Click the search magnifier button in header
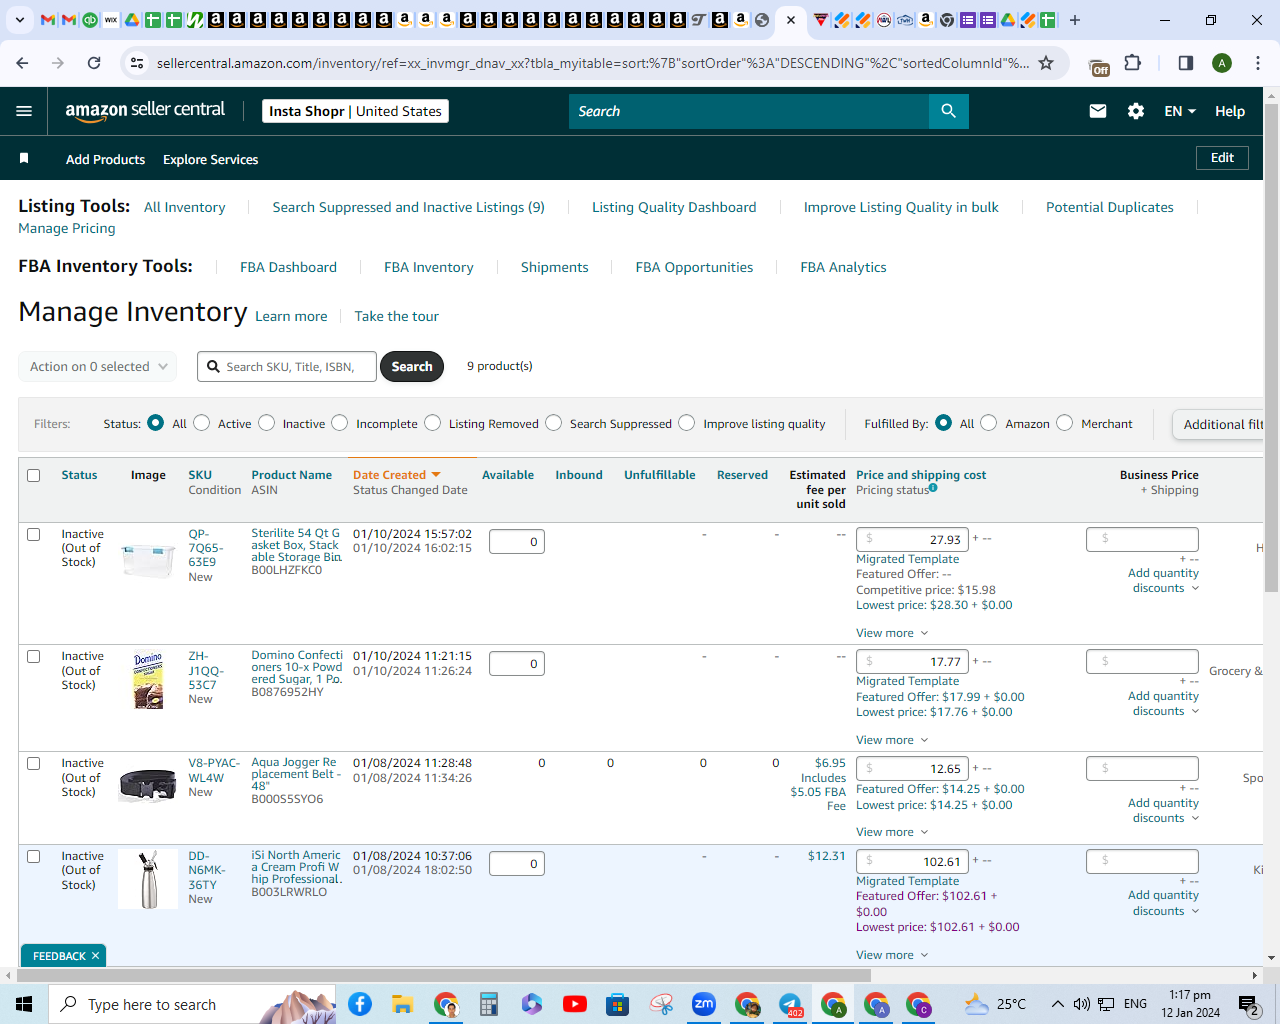Viewport: 1280px width, 1024px height. click(948, 111)
